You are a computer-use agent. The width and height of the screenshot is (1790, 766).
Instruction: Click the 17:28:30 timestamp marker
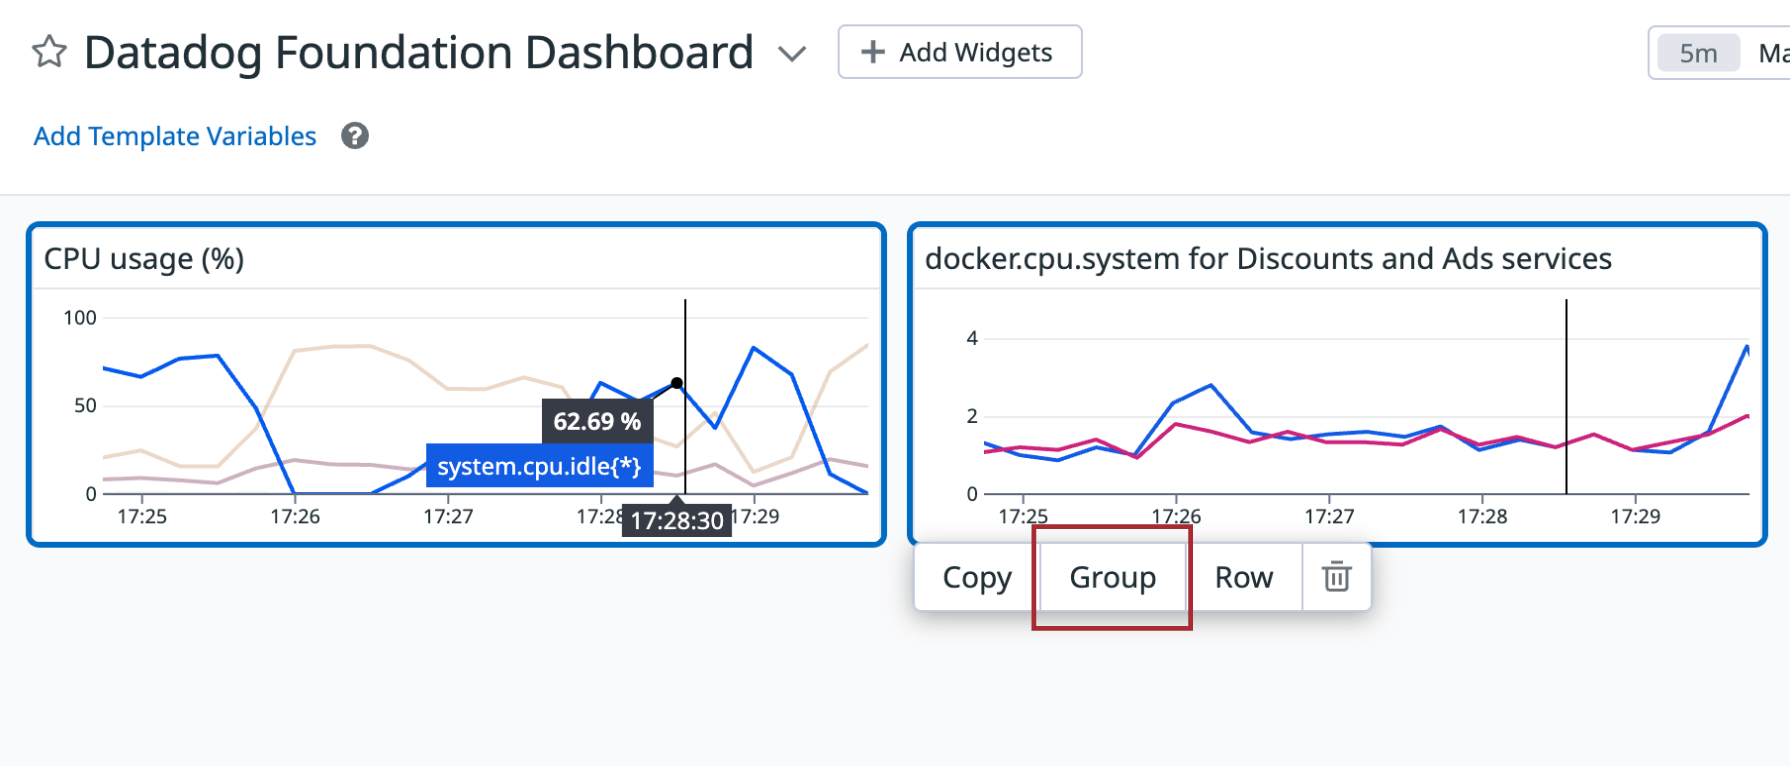point(677,520)
